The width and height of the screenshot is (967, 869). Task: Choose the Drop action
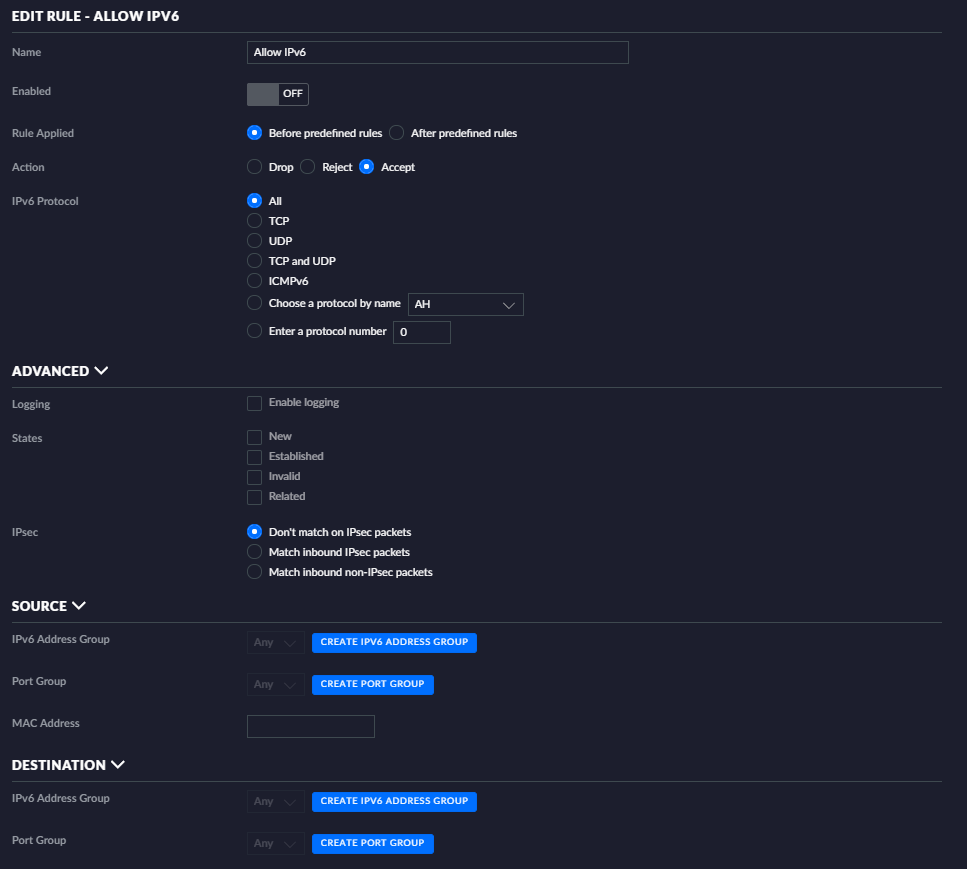(x=254, y=167)
